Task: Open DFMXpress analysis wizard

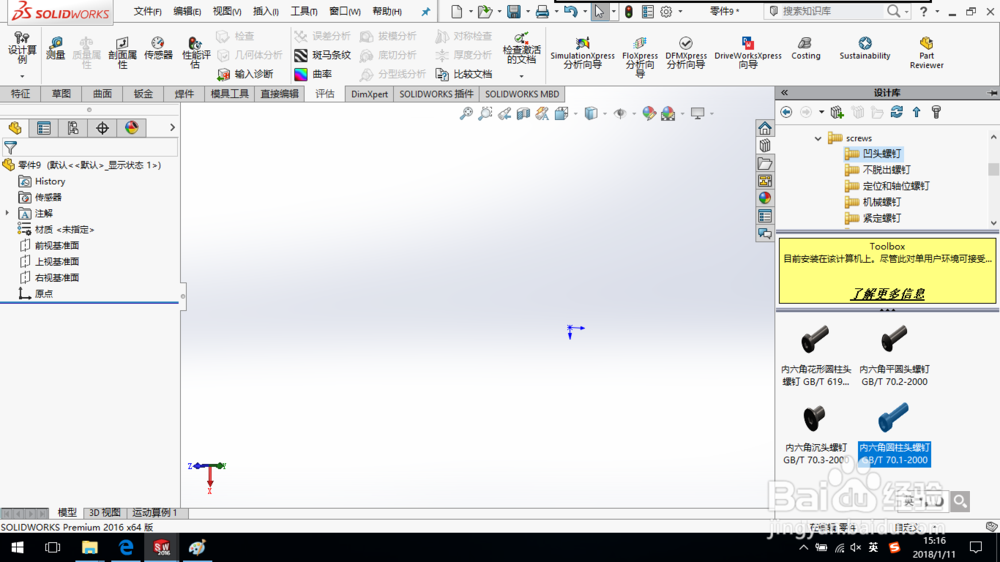Action: coord(686,52)
